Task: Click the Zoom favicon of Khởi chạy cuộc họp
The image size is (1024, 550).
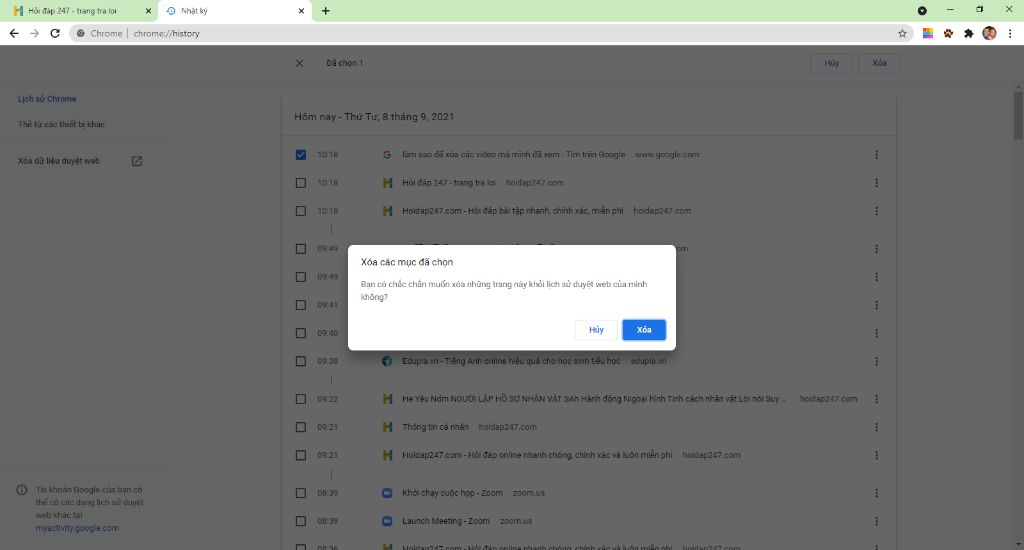Action: pos(387,493)
